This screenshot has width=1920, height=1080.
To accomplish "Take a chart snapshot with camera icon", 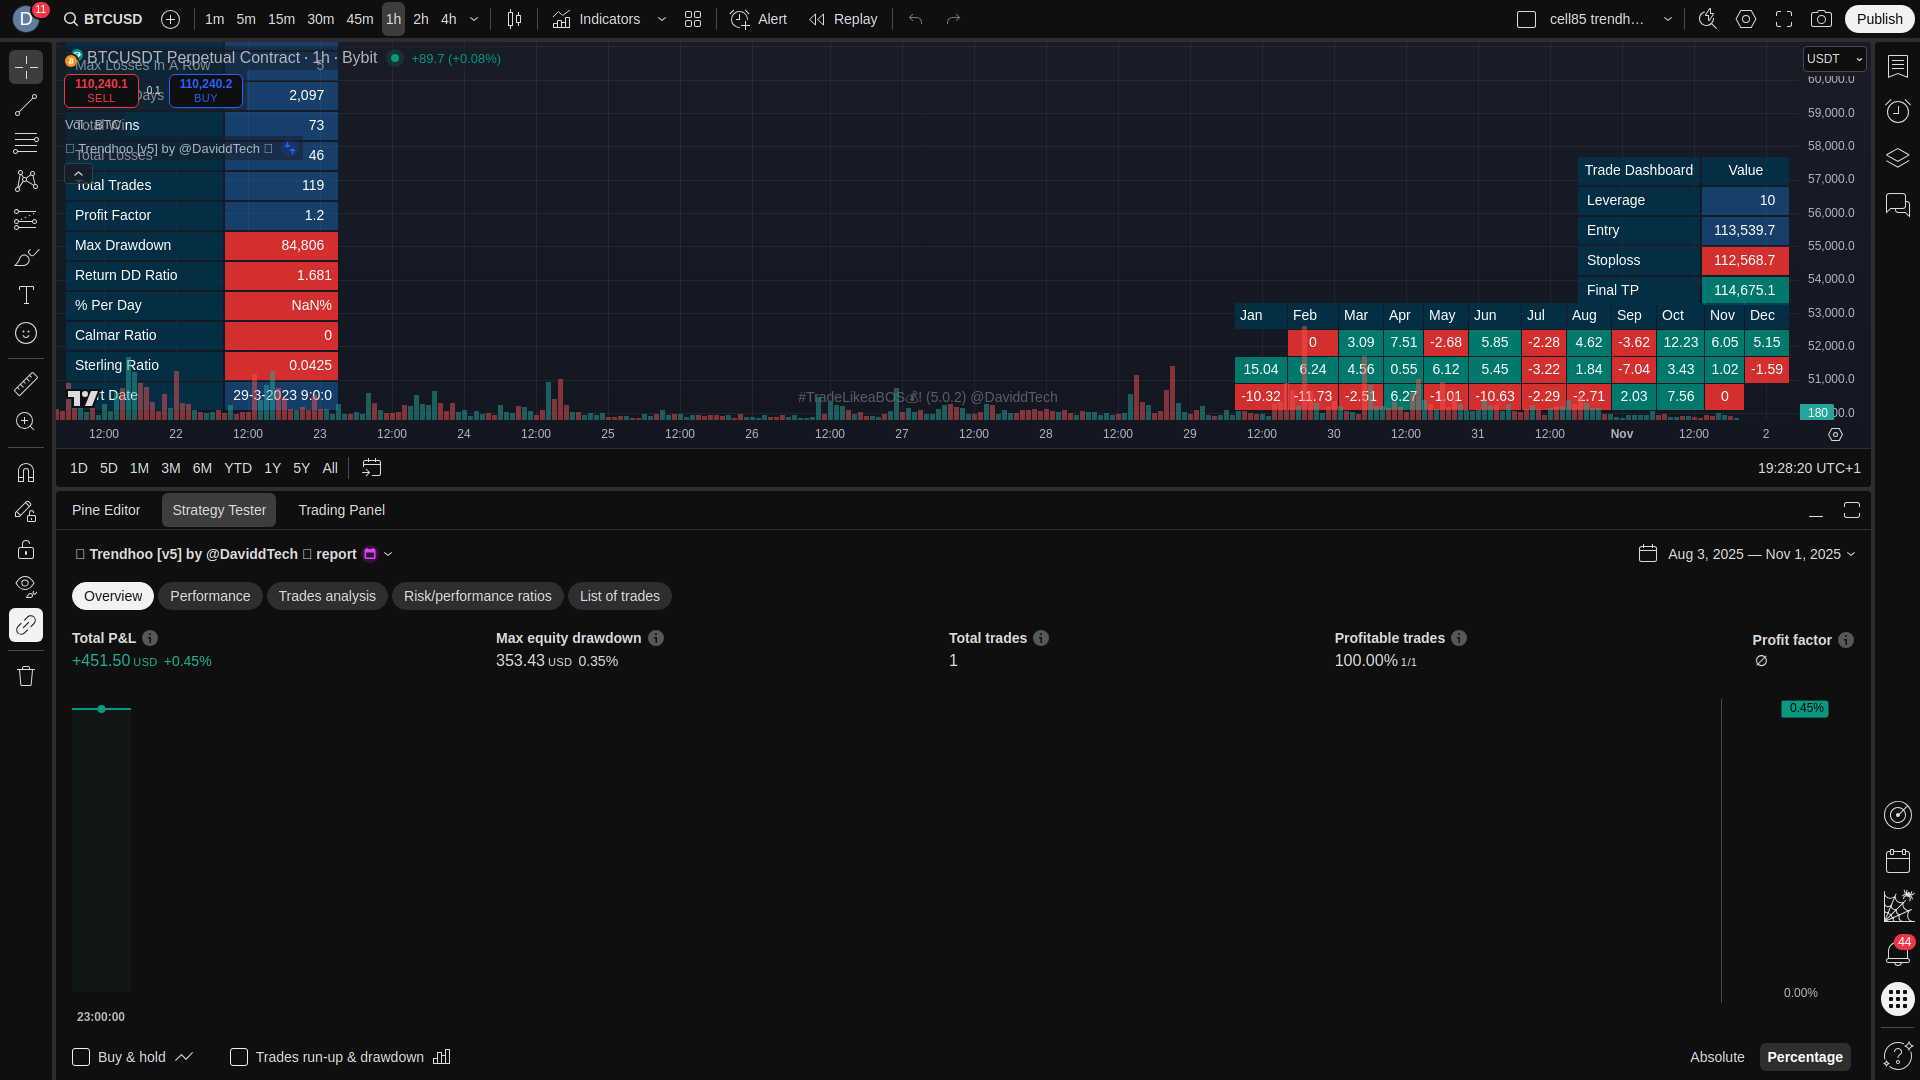I will 1821,19.
